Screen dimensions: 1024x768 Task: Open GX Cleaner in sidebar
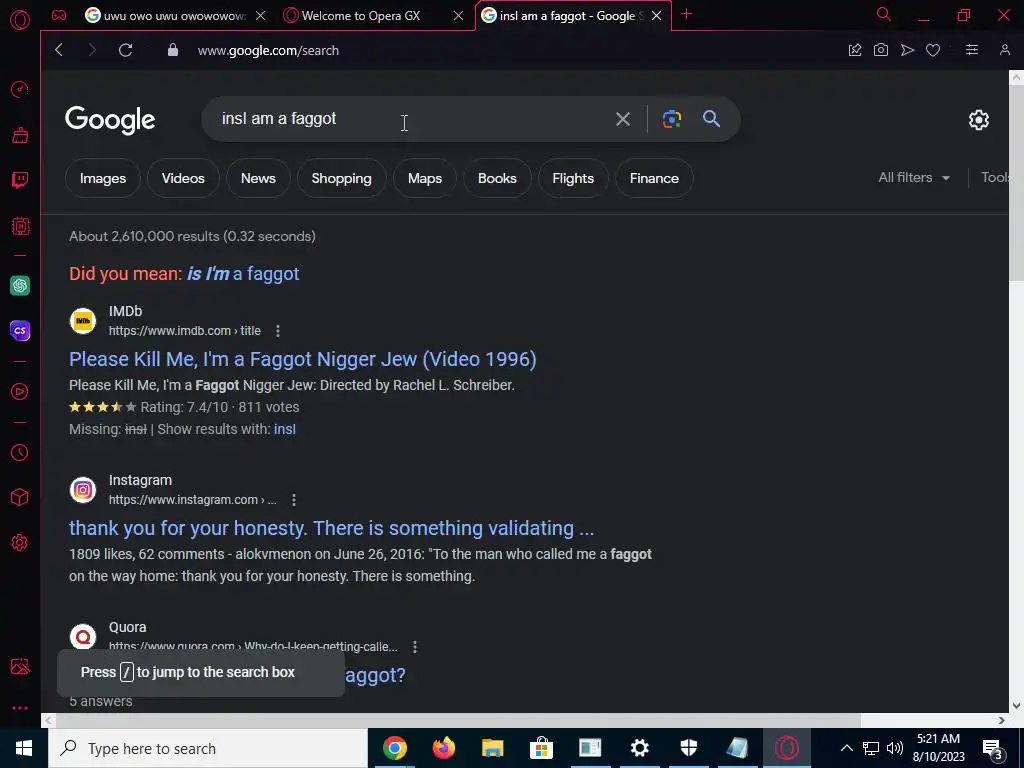tap(20, 135)
